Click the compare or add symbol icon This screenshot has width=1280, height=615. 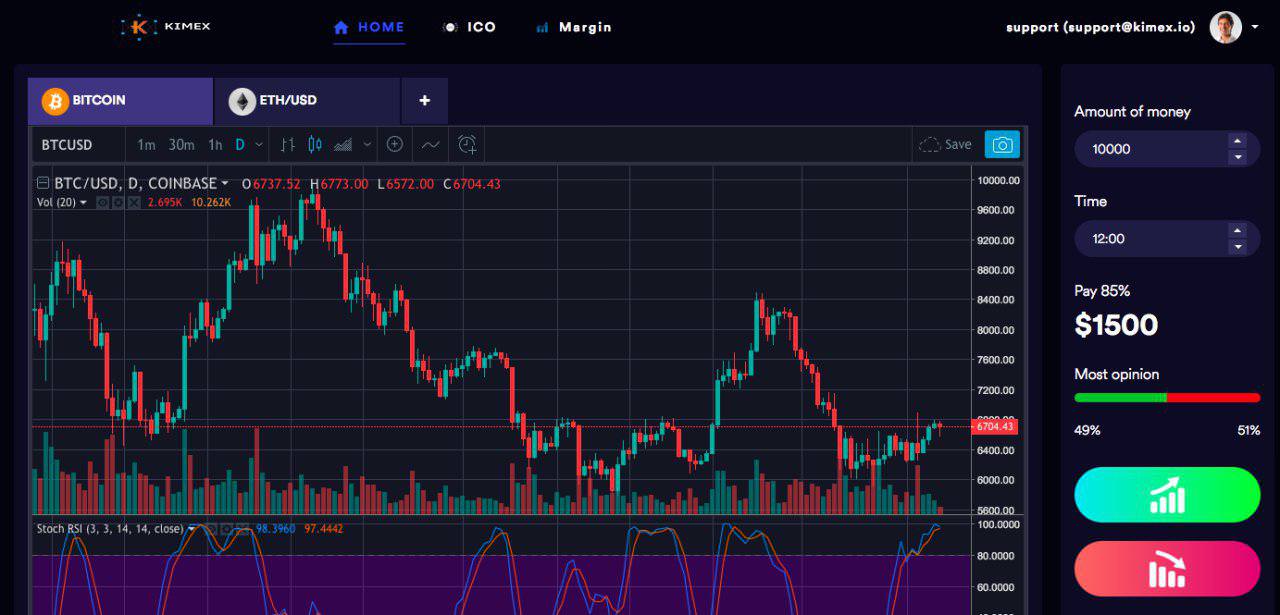(x=395, y=145)
